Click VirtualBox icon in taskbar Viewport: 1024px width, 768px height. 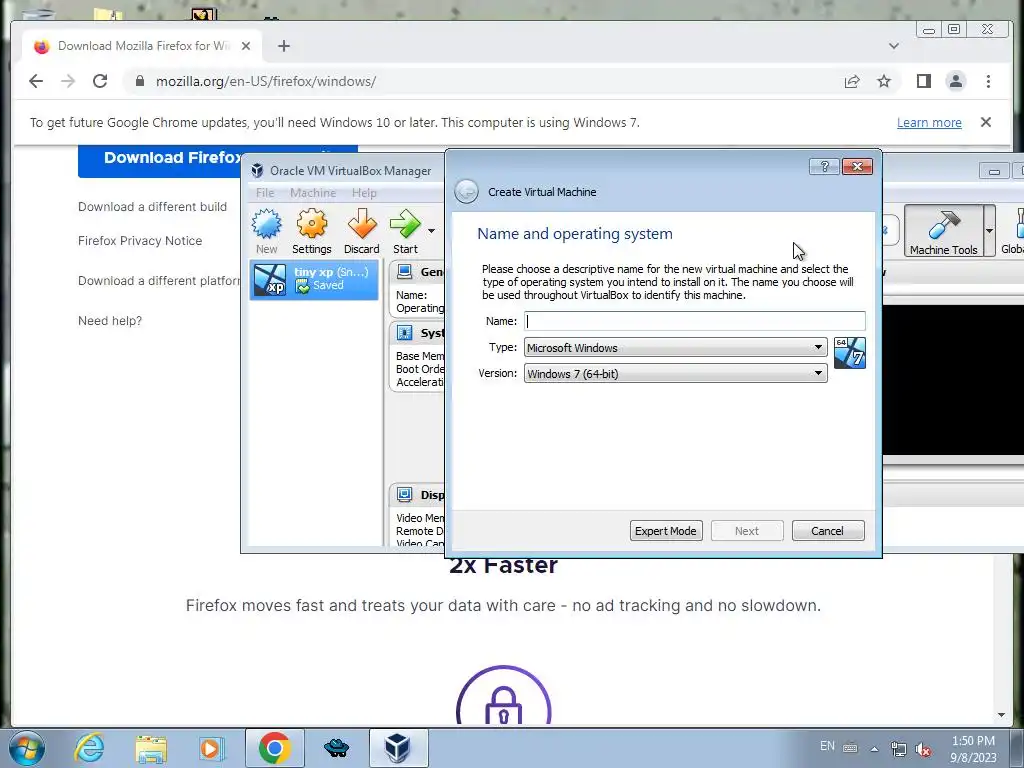click(398, 748)
